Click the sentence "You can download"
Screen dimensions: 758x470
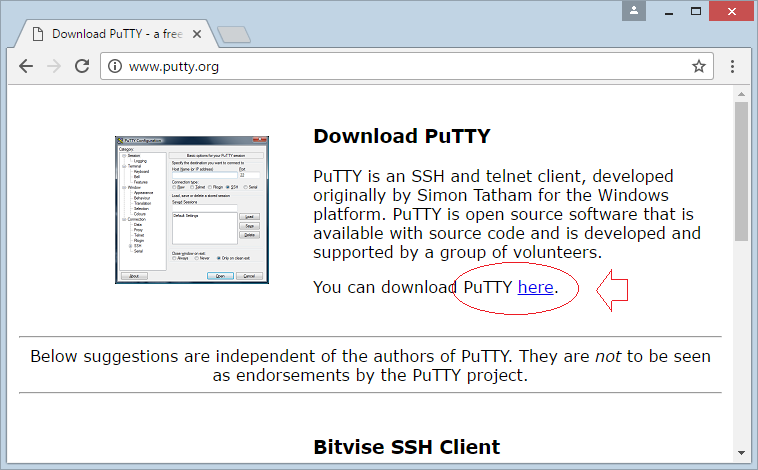pos(385,287)
